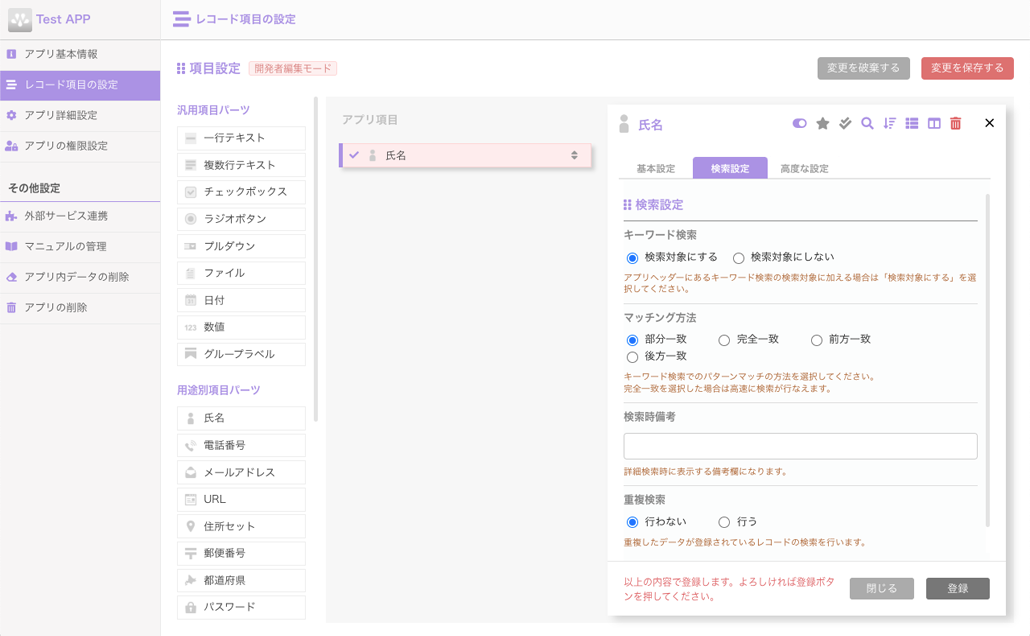Click 変更を保存する button
The width and height of the screenshot is (1030, 636).
pyautogui.click(x=967, y=68)
